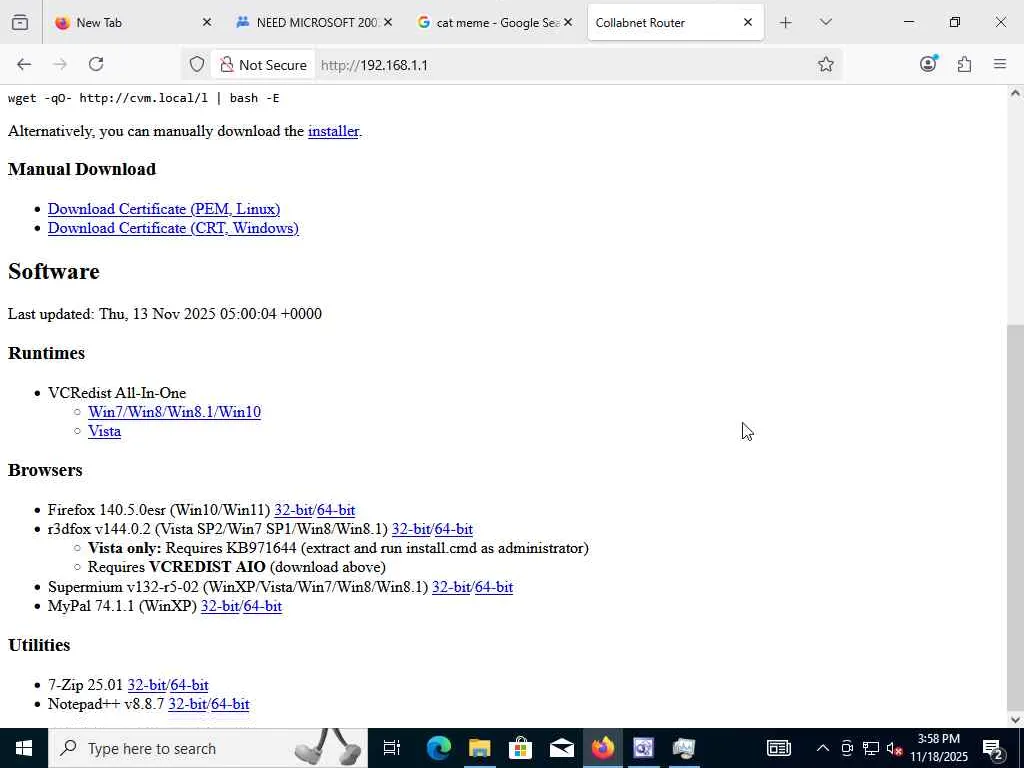Download Notepad++ v8.8.7 64-bit
Image resolution: width=1024 pixels, height=768 pixels.
(x=231, y=704)
